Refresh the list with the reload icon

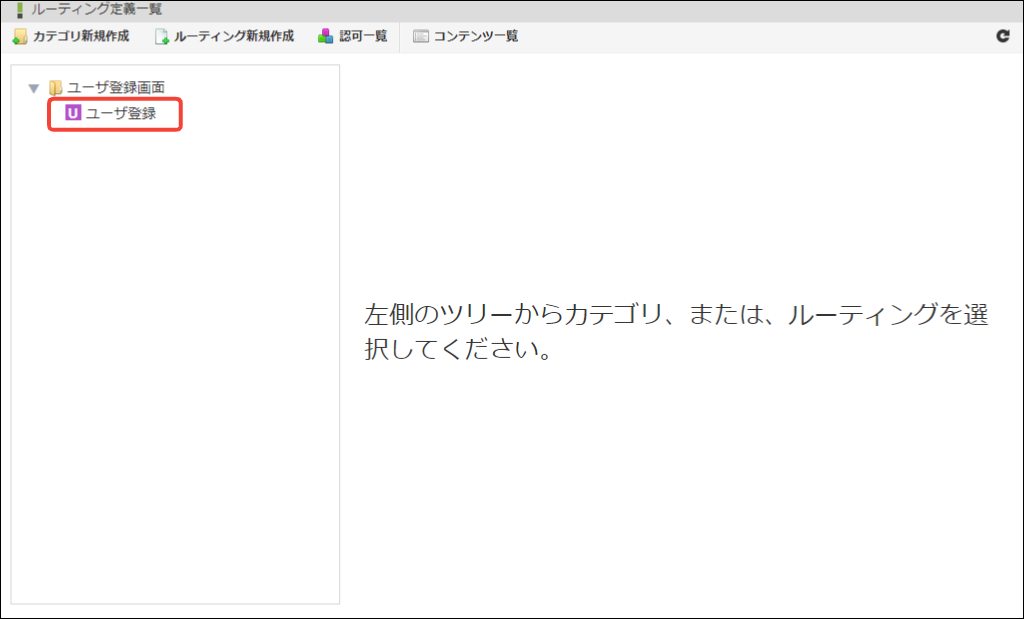[x=1003, y=36]
